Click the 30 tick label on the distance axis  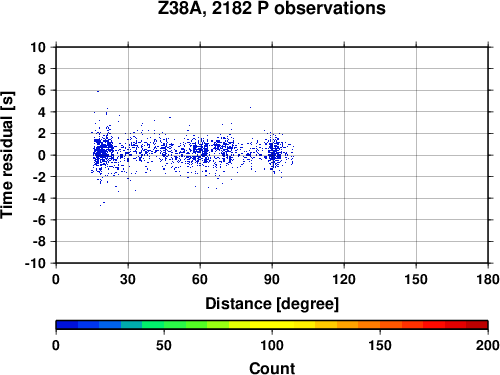(128, 279)
